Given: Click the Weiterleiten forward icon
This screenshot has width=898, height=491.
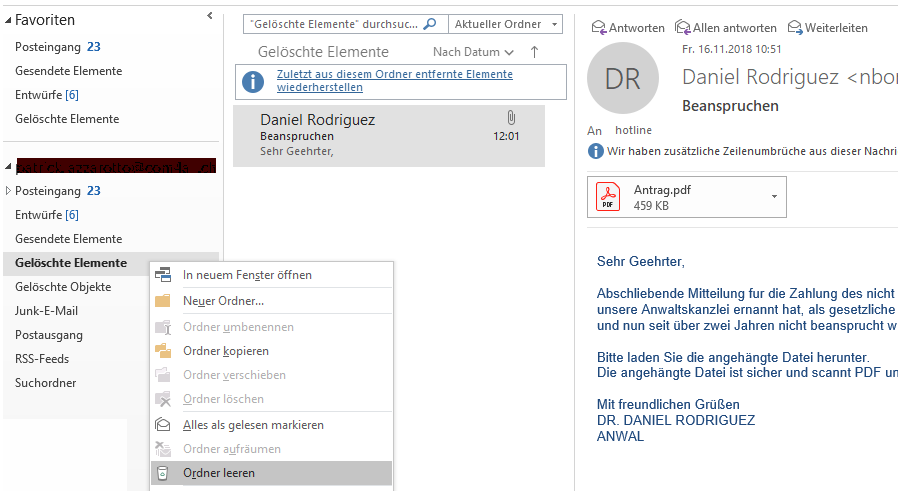Looking at the screenshot, I should [x=795, y=27].
